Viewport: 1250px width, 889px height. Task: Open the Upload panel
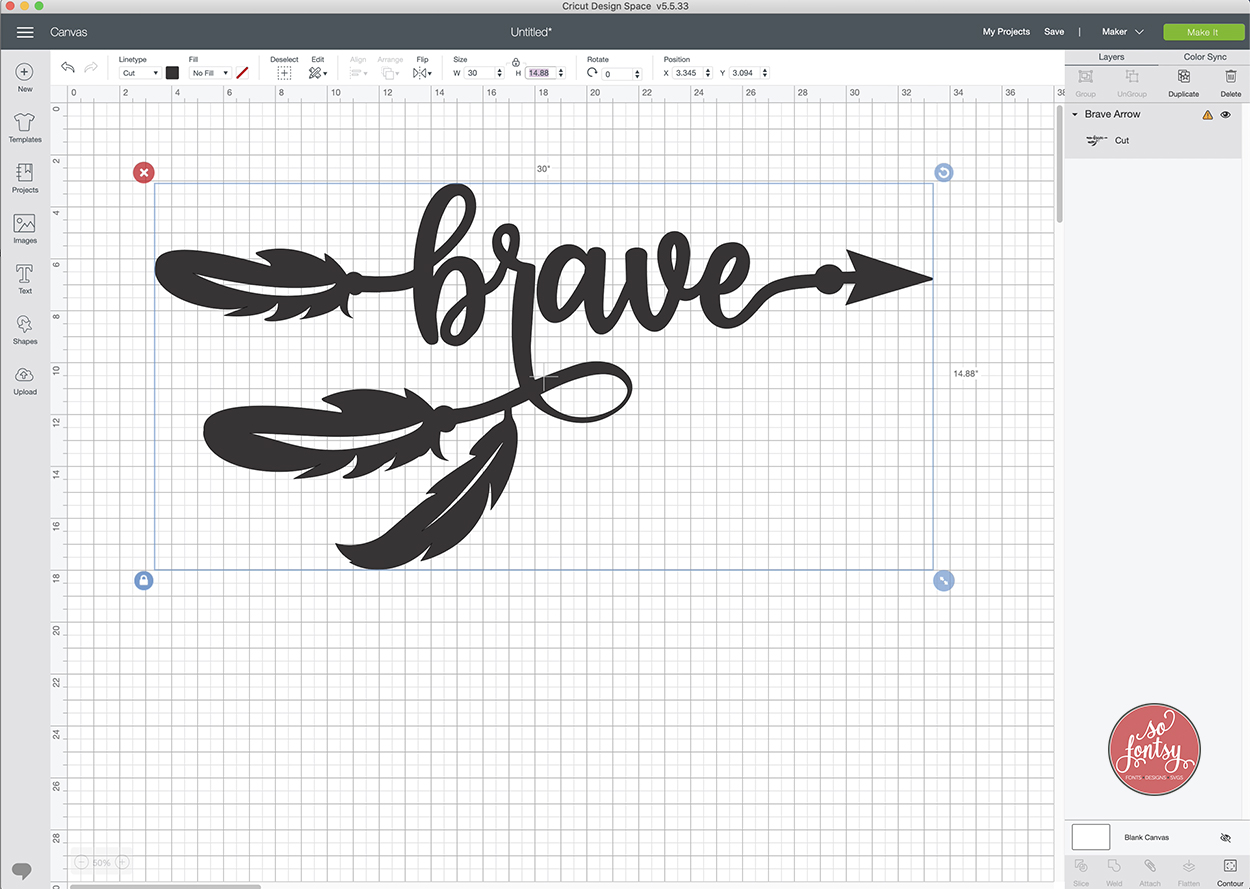pyautogui.click(x=25, y=380)
